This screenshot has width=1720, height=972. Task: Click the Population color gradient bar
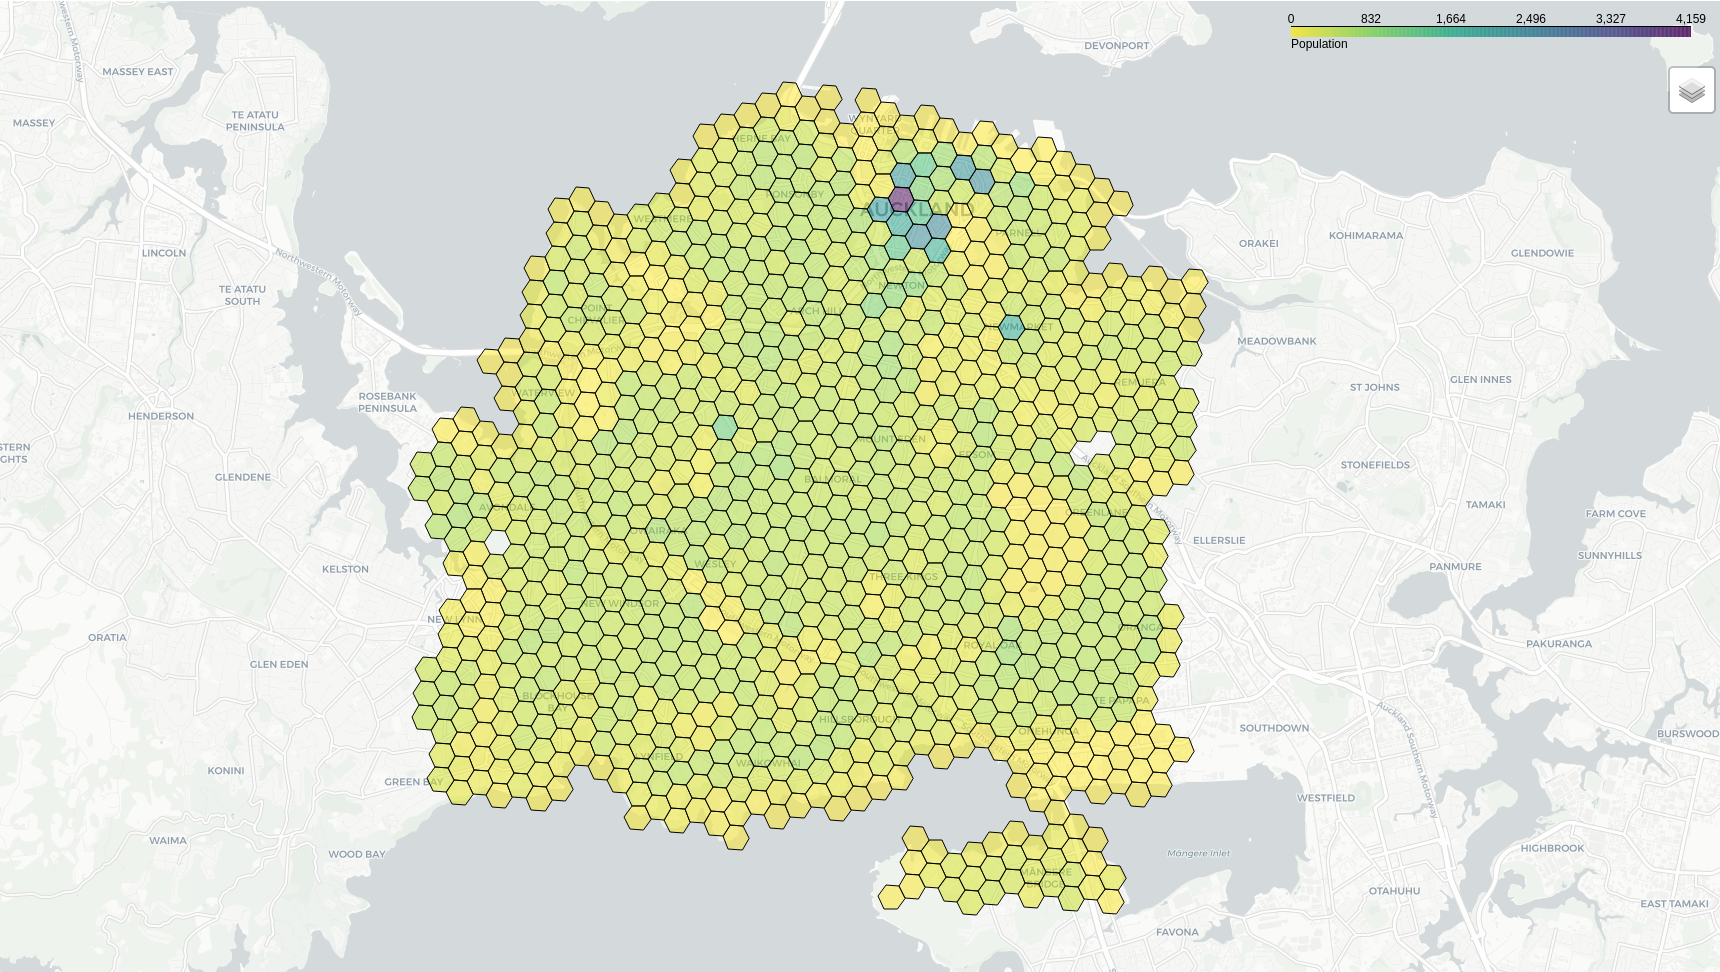pos(1490,32)
